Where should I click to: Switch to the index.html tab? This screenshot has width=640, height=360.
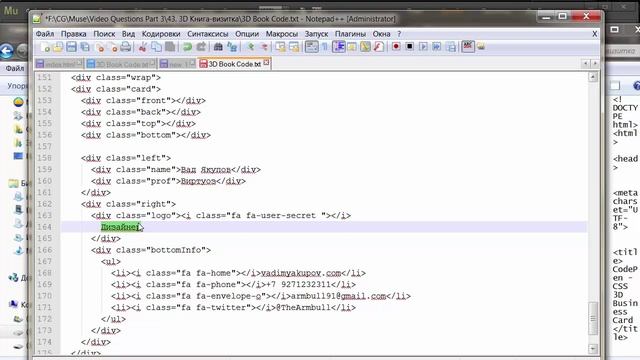tap(59, 64)
